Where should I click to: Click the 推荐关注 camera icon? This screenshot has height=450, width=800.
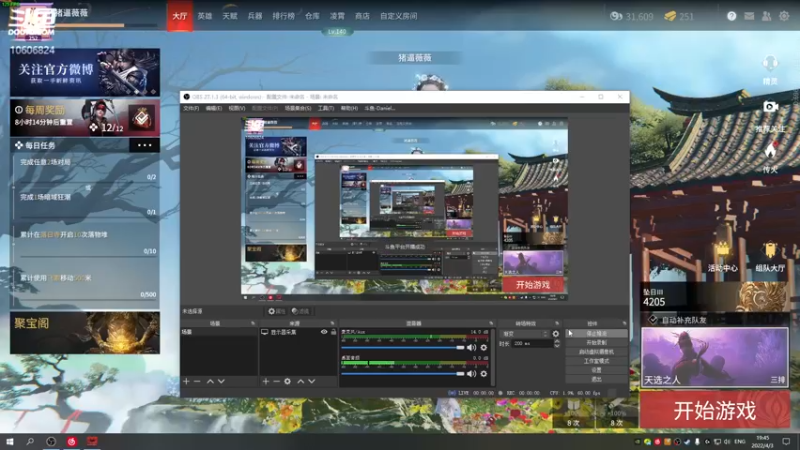tap(770, 107)
